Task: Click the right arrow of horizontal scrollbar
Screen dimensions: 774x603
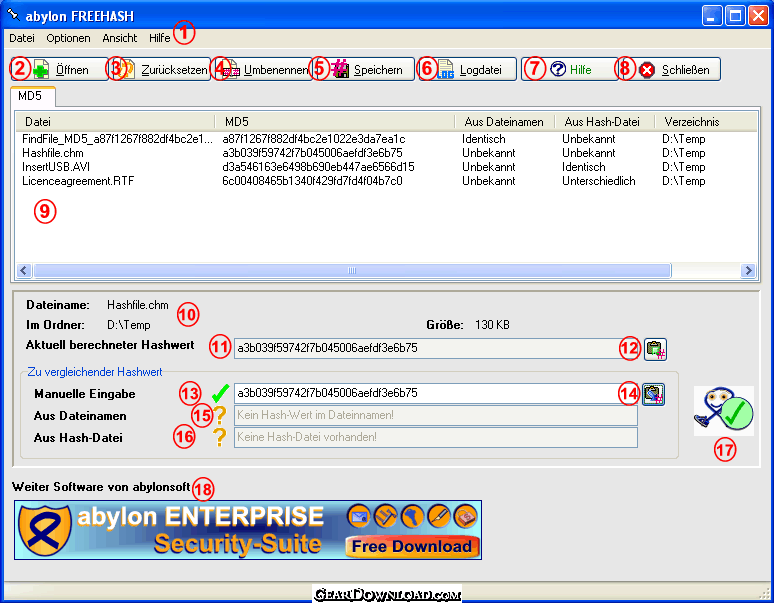Action: coord(748,270)
